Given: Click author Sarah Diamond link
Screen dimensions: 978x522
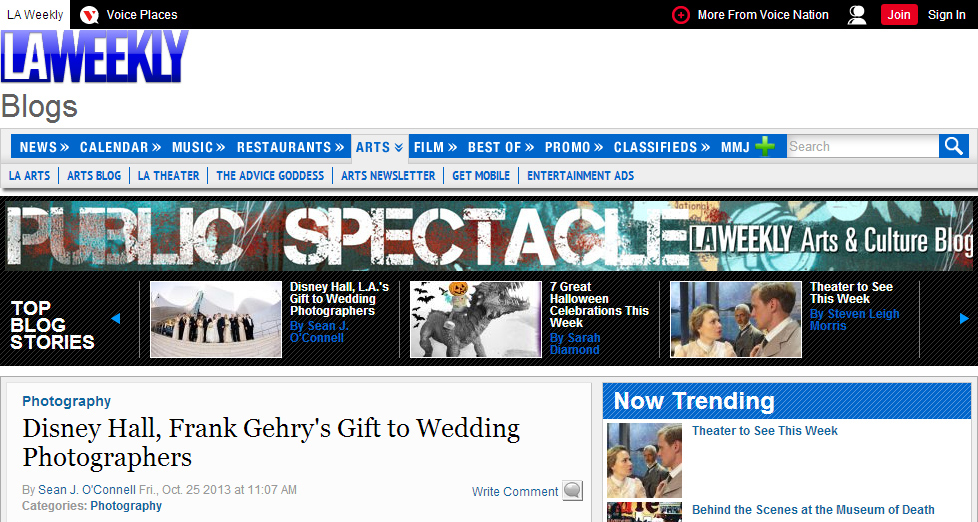Looking at the screenshot, I should point(575,344).
